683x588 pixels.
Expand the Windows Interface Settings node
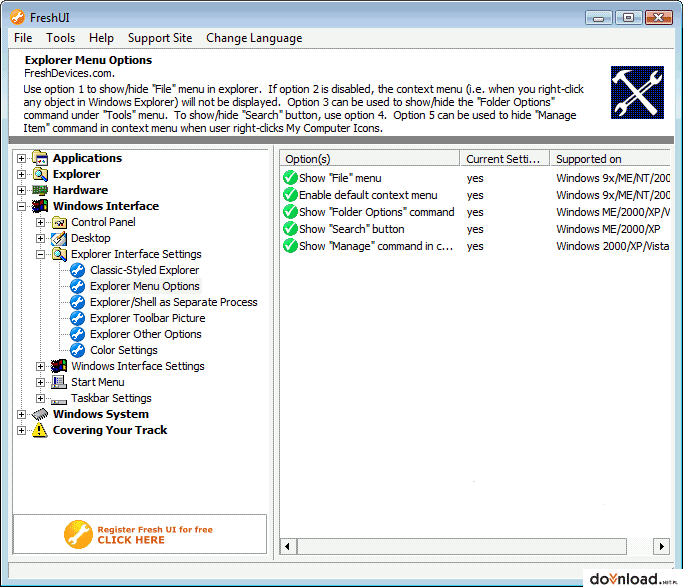point(41,366)
